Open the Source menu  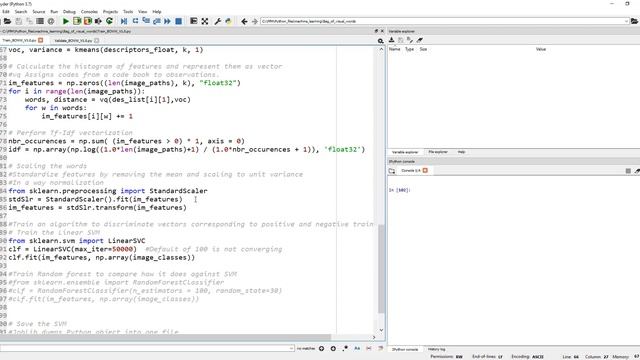click(x=39, y=12)
